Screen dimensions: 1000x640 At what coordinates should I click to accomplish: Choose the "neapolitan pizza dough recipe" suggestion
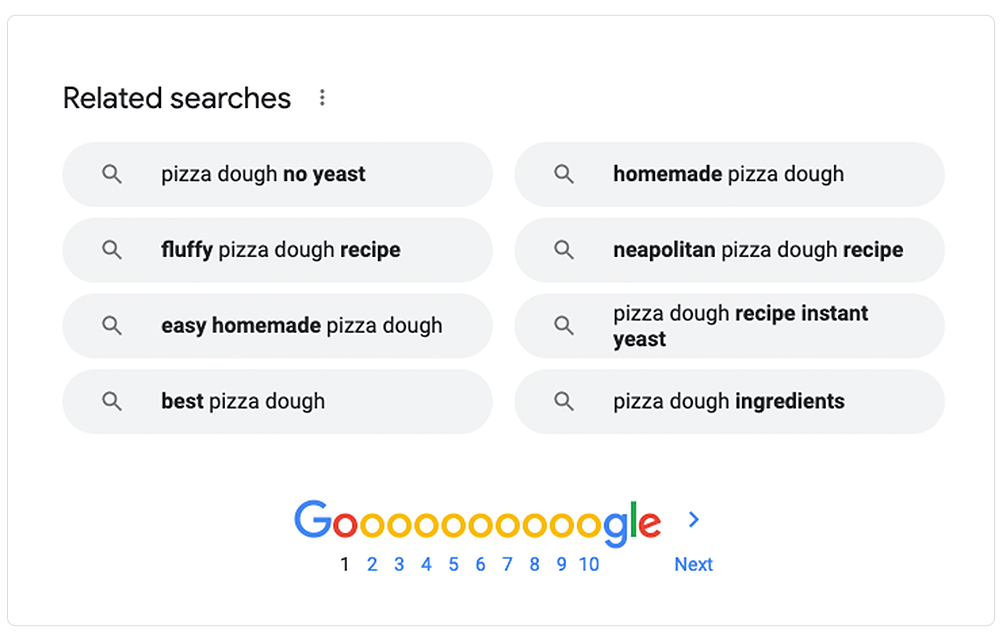coord(757,250)
